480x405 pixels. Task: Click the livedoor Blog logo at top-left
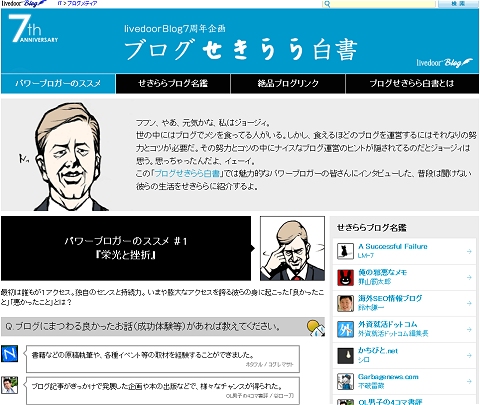click(x=23, y=3)
